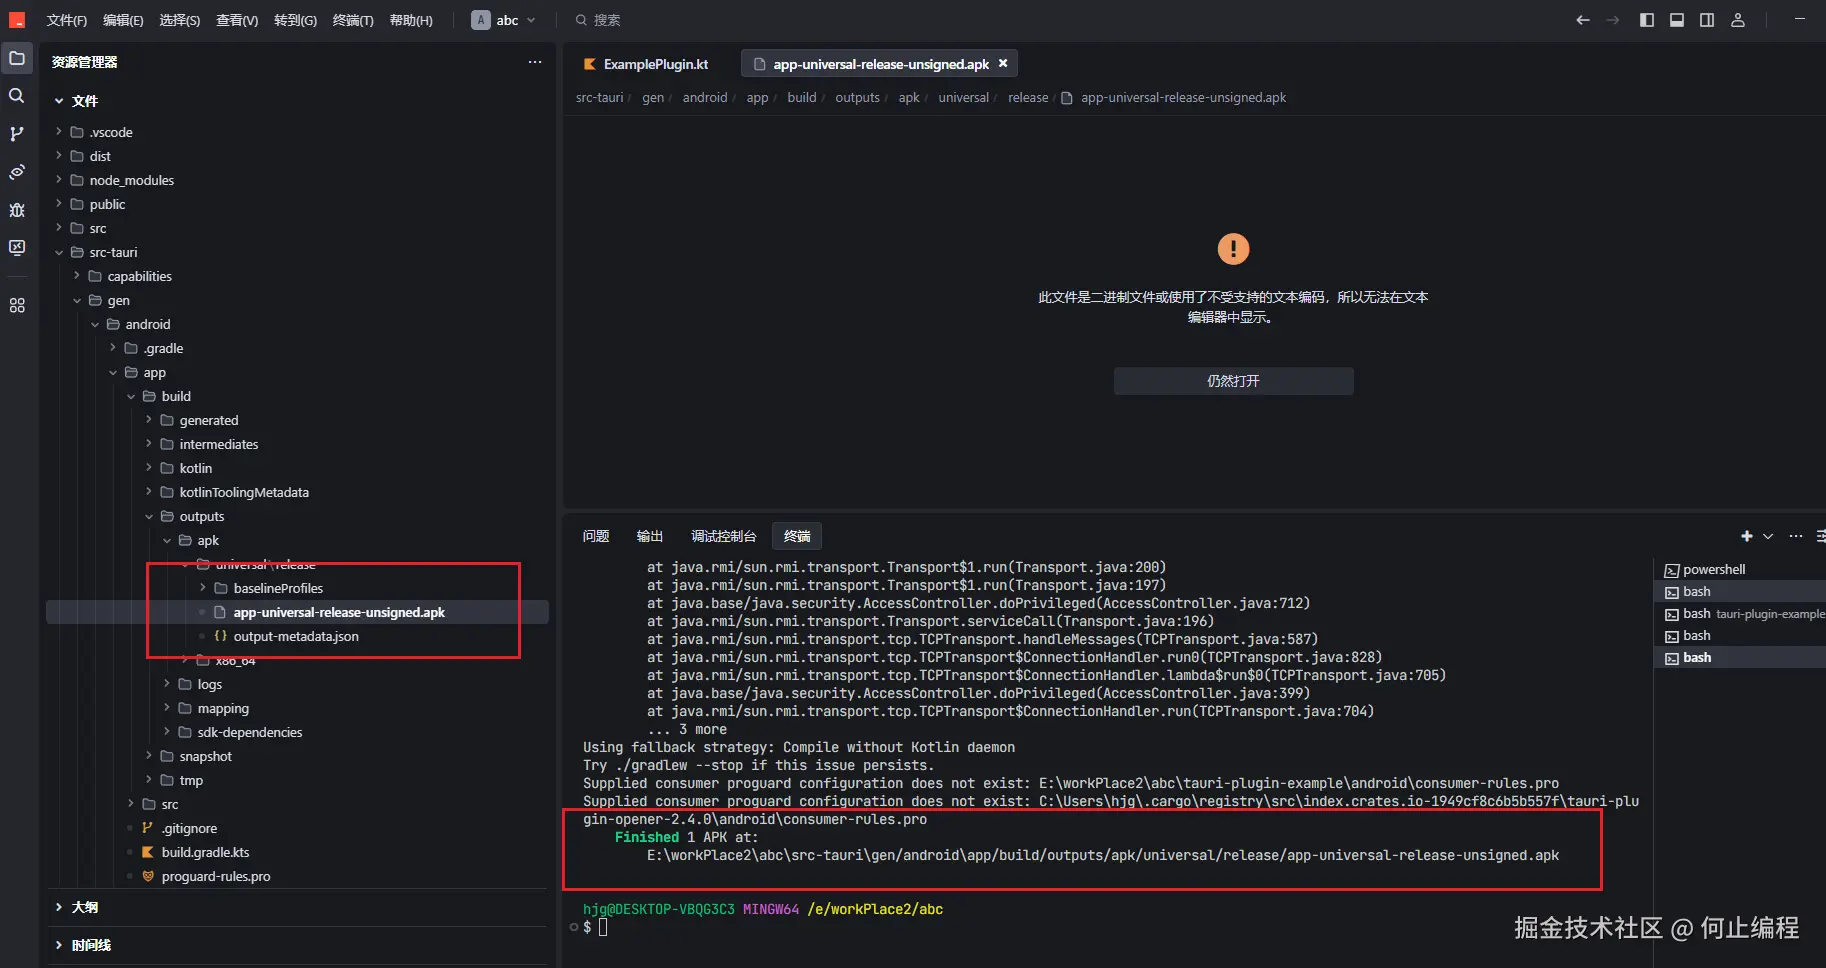
Task: Click the terminal icon beside bash tauri-plugin-example
Action: (1671, 614)
